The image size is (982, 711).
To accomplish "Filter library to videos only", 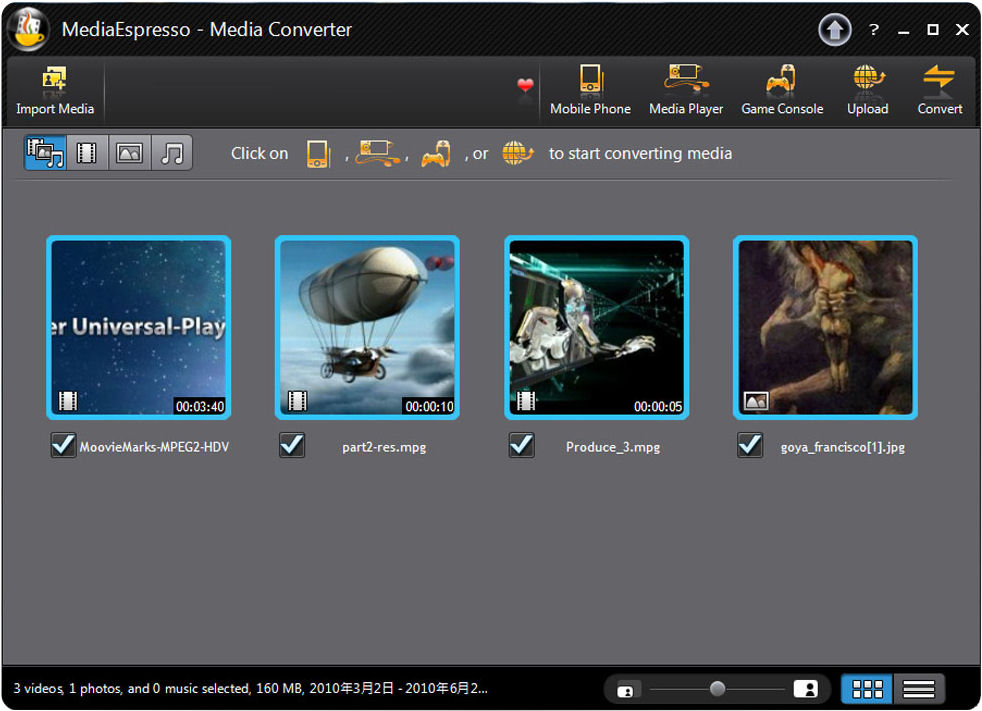I will 87,153.
